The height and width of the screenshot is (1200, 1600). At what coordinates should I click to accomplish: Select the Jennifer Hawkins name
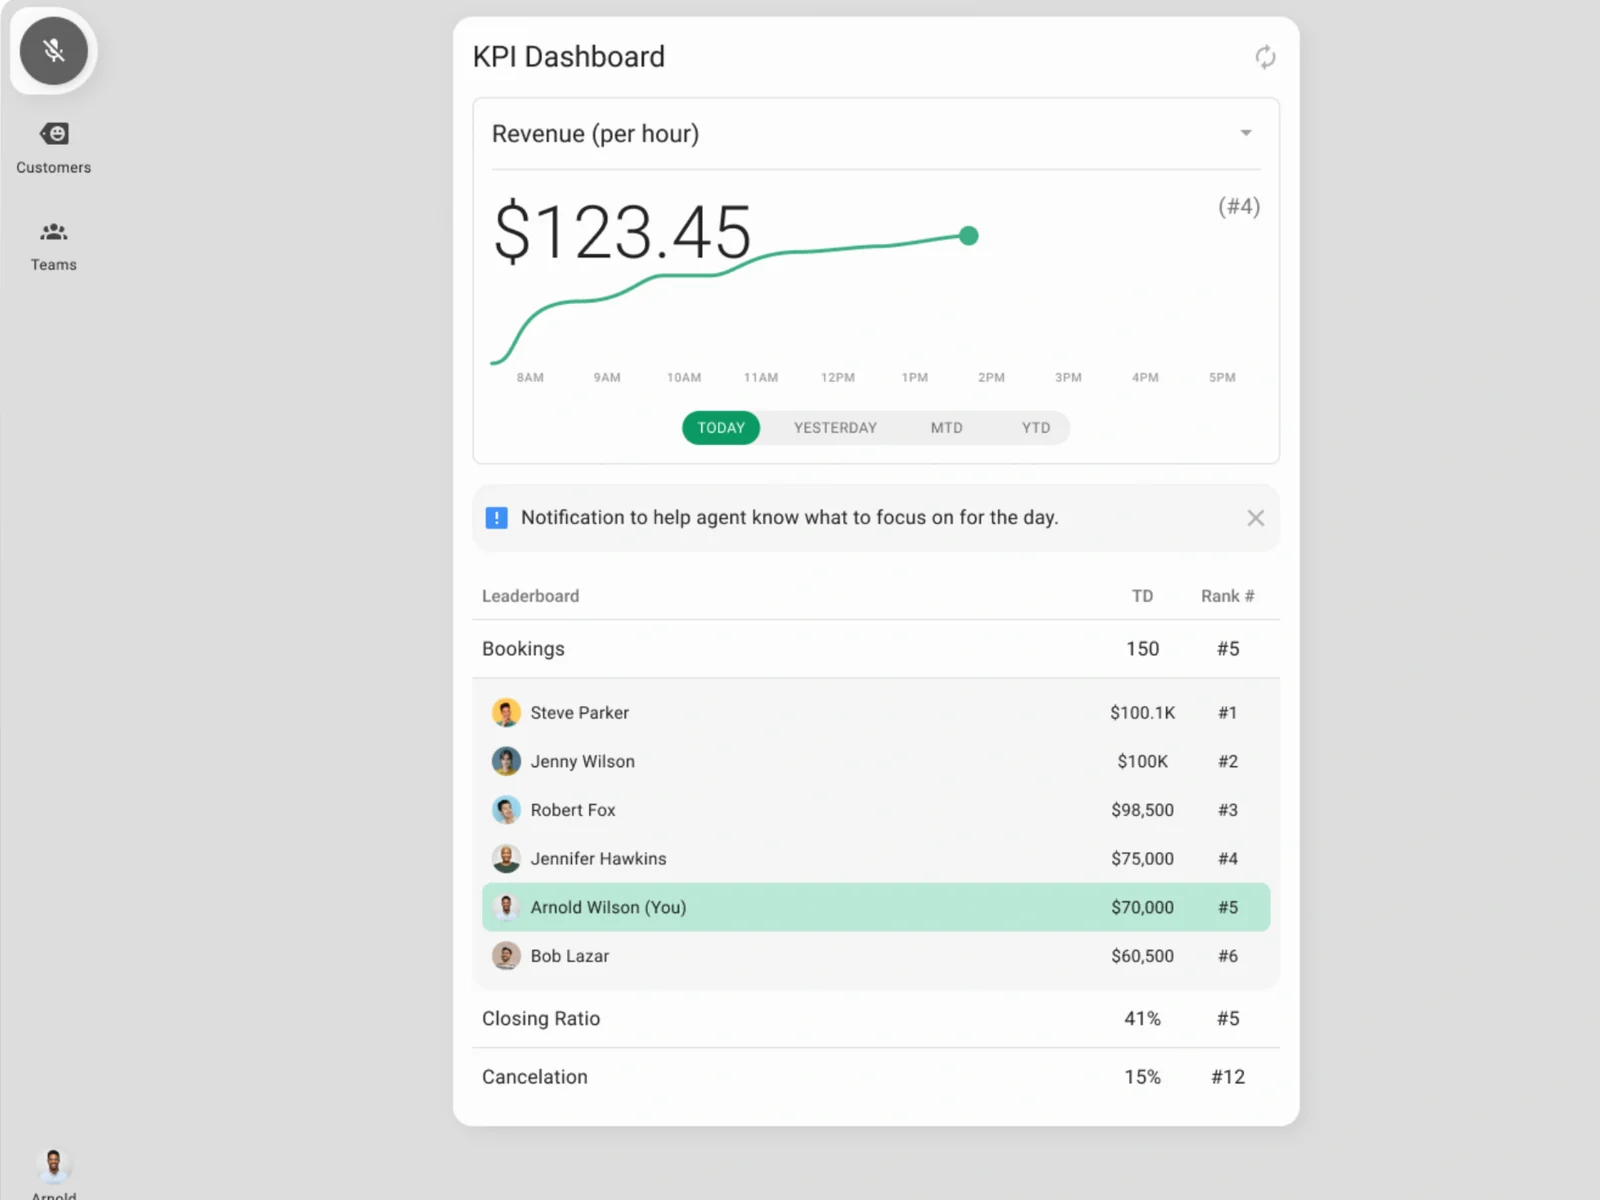(598, 858)
